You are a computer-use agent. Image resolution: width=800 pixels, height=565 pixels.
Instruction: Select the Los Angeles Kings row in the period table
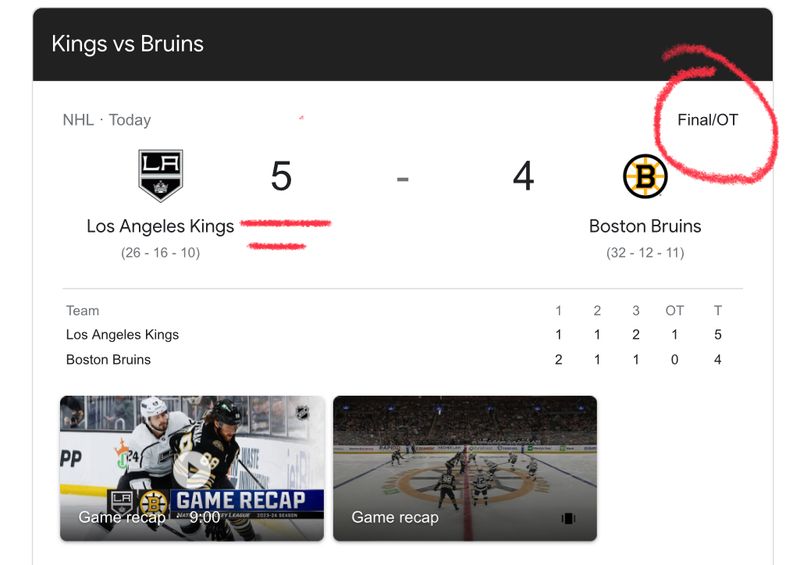pos(122,335)
